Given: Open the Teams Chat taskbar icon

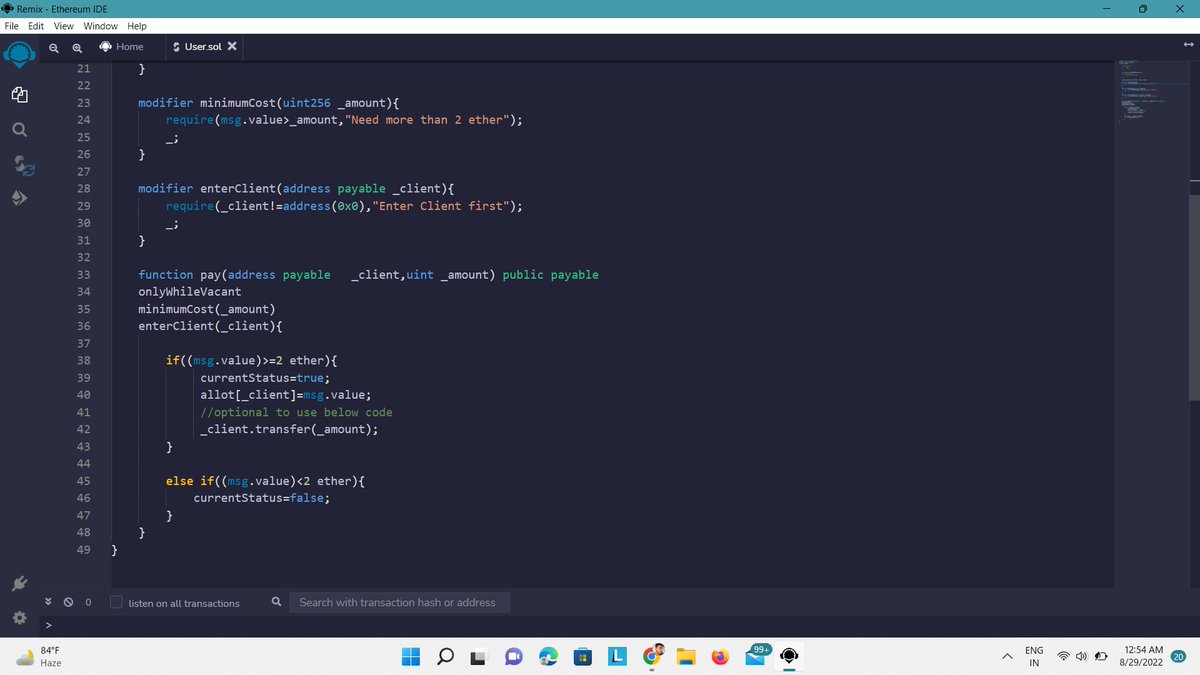Looking at the screenshot, I should [x=514, y=657].
